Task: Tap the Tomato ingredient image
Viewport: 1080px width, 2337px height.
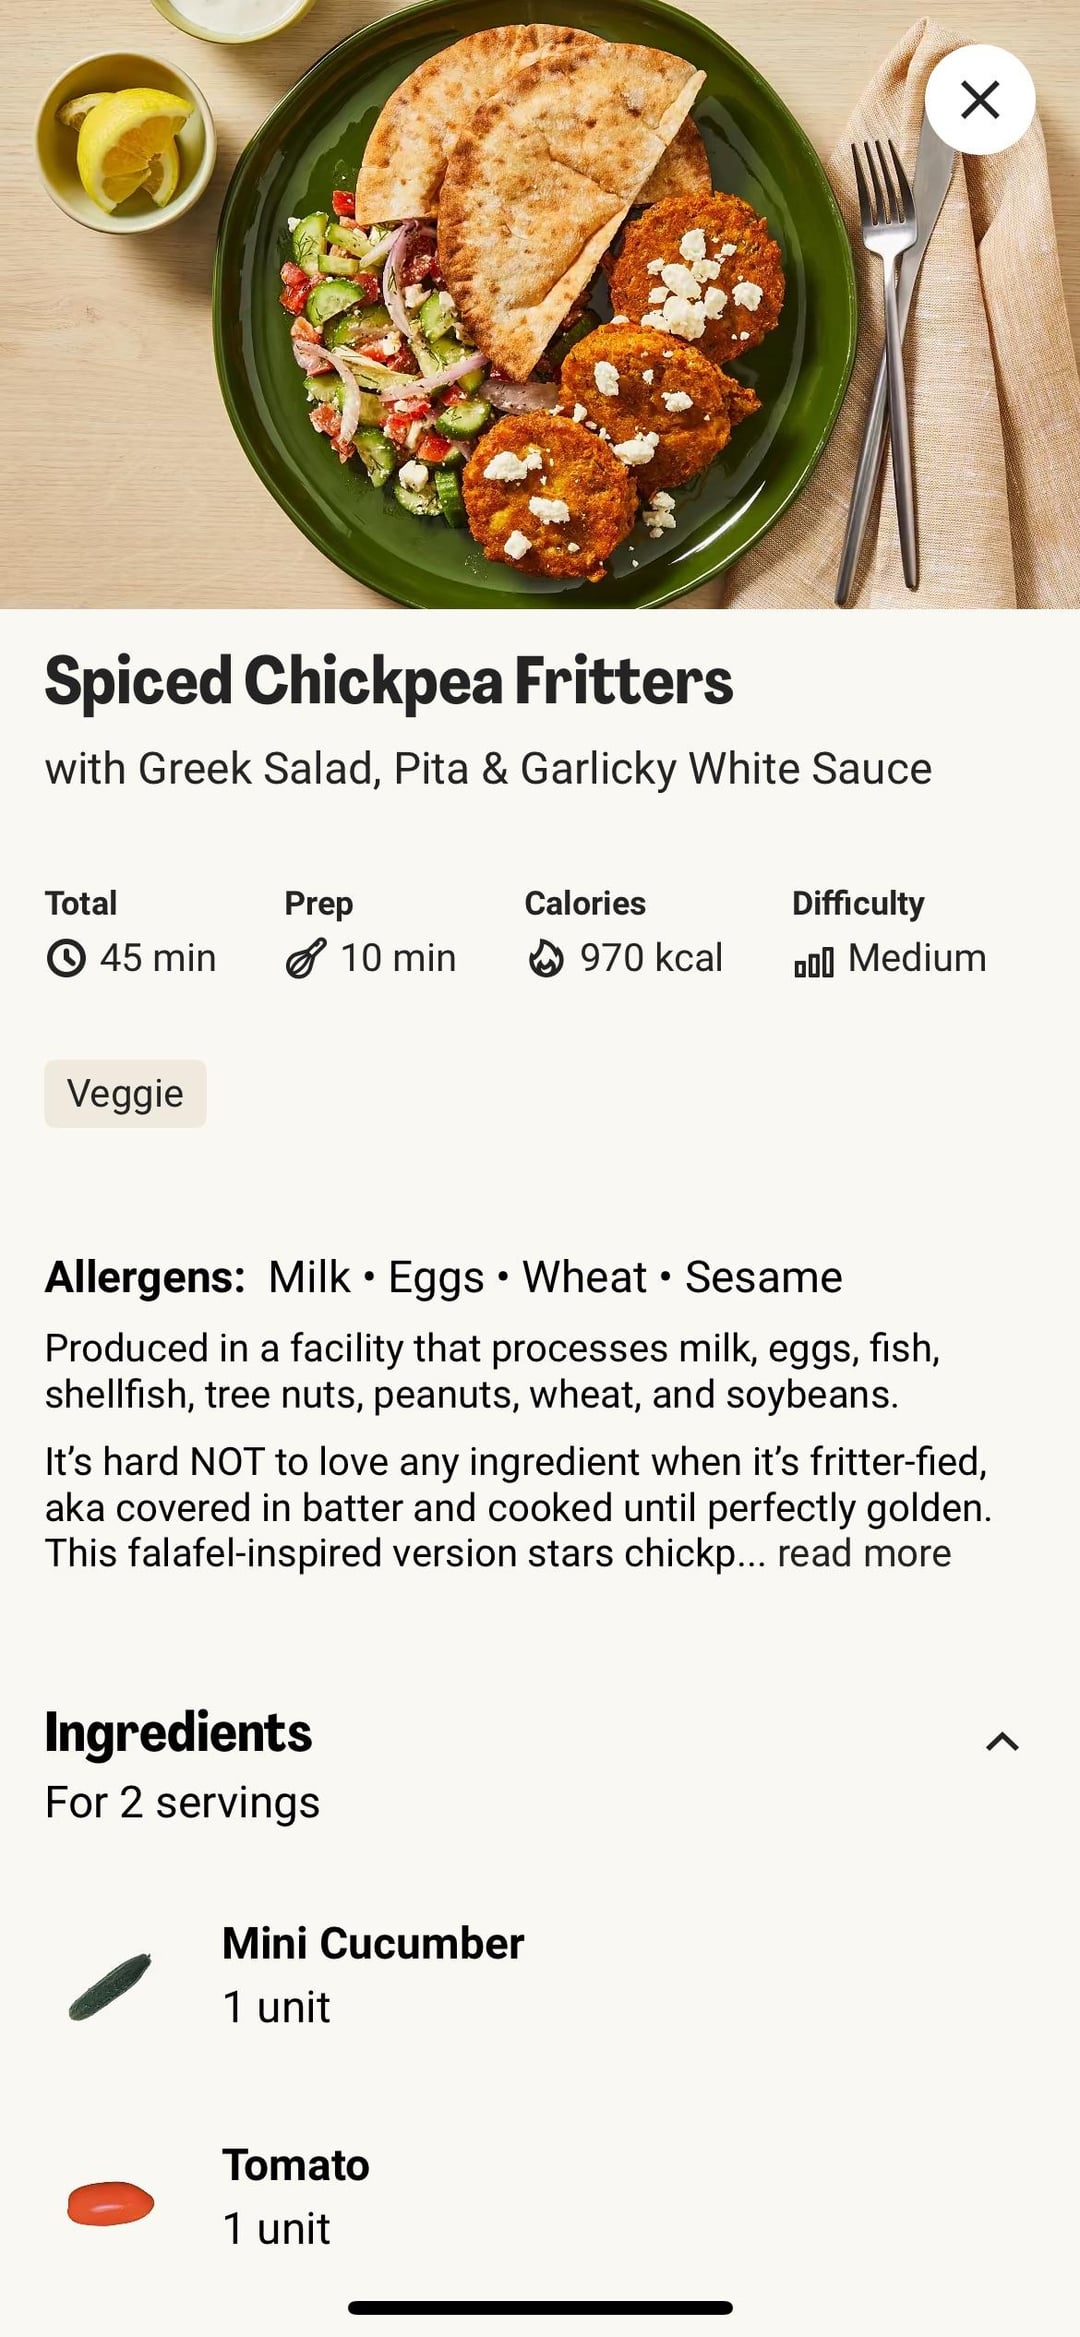Action: [110, 2204]
